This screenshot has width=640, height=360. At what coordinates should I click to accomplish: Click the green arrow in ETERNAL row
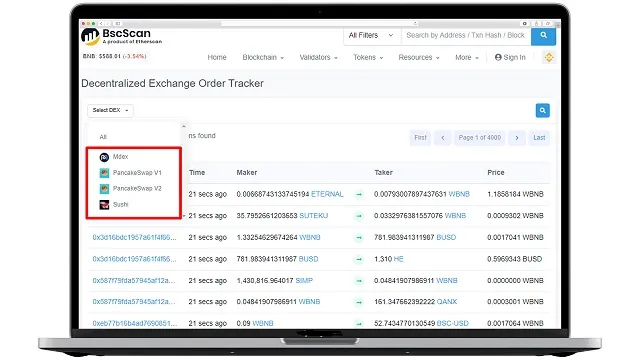pos(359,194)
